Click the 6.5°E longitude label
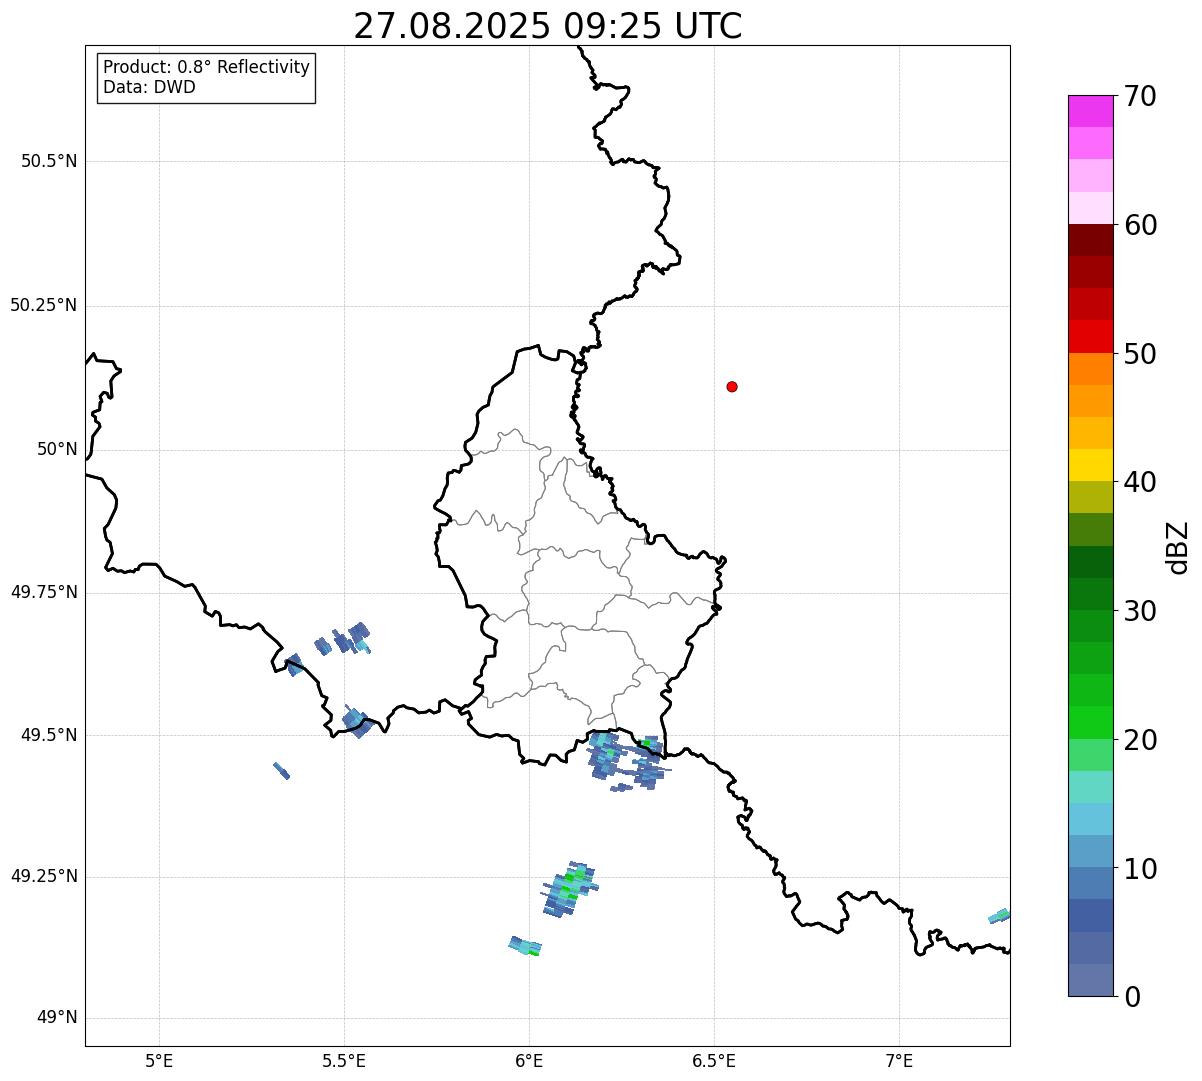The width and height of the screenshot is (1202, 1081). (714, 1060)
